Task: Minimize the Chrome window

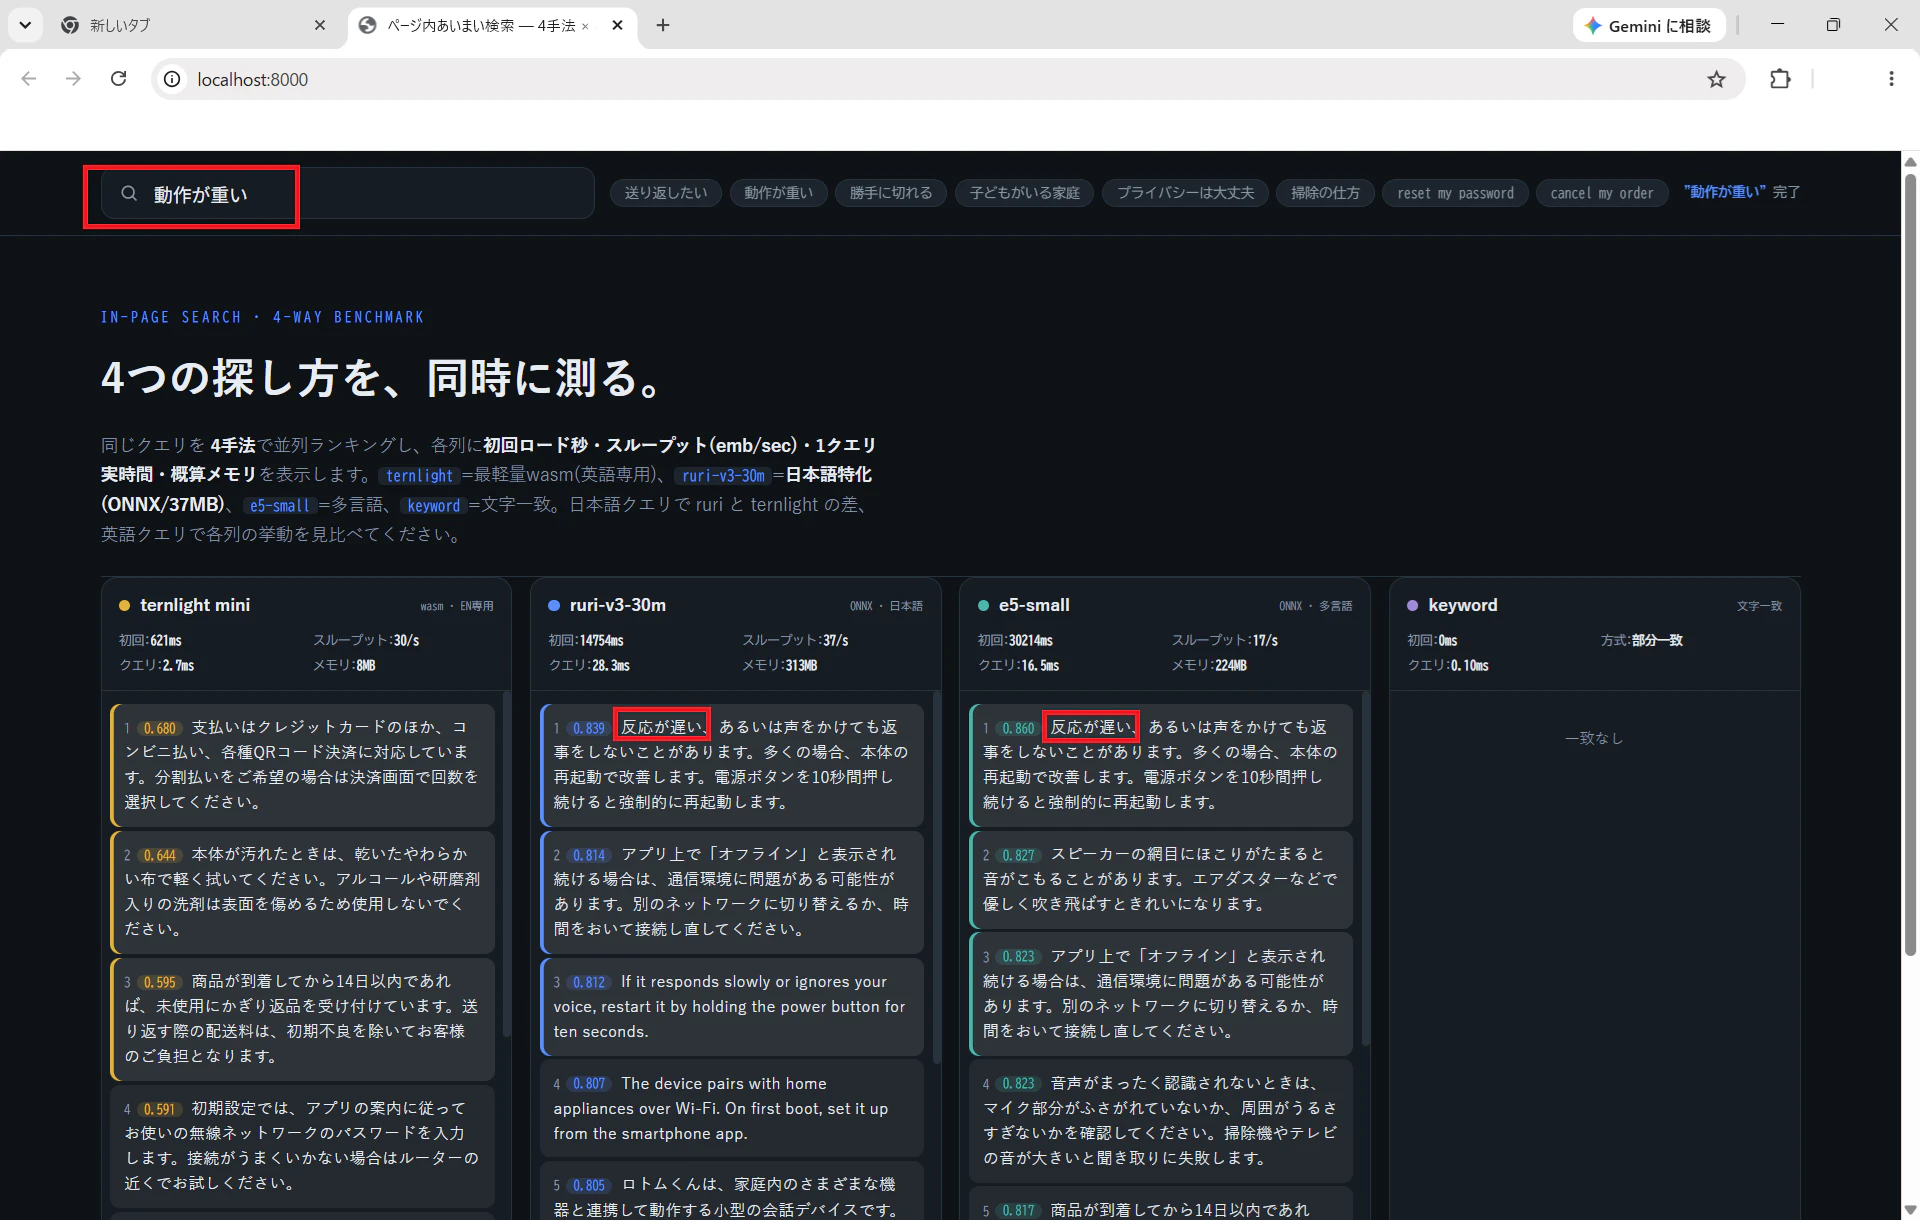Action: click(1777, 25)
